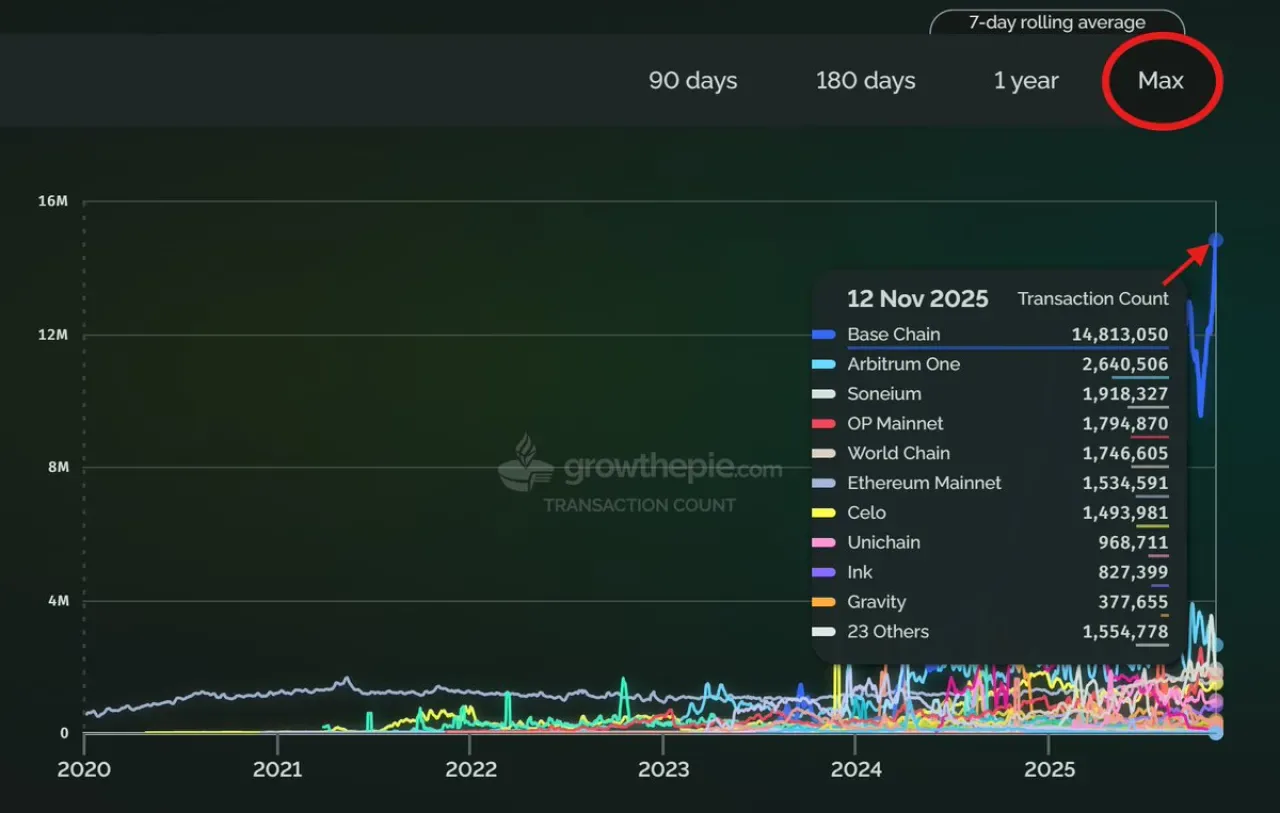The width and height of the screenshot is (1280, 813).
Task: Click the 23 Others tooltip row
Action: [x=990, y=632]
